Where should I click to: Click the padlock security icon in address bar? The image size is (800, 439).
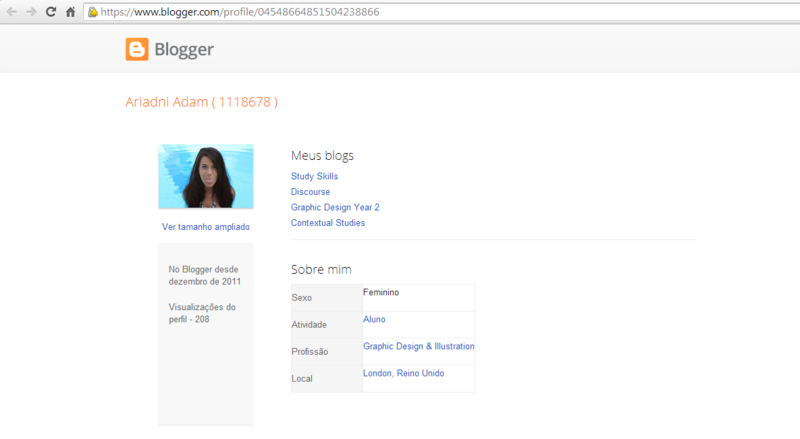(93, 12)
